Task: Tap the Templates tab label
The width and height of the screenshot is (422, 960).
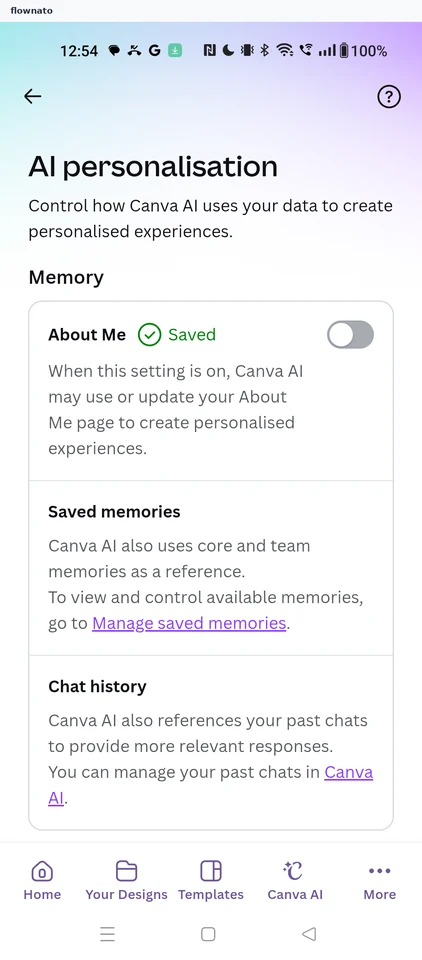Action: coord(211,894)
